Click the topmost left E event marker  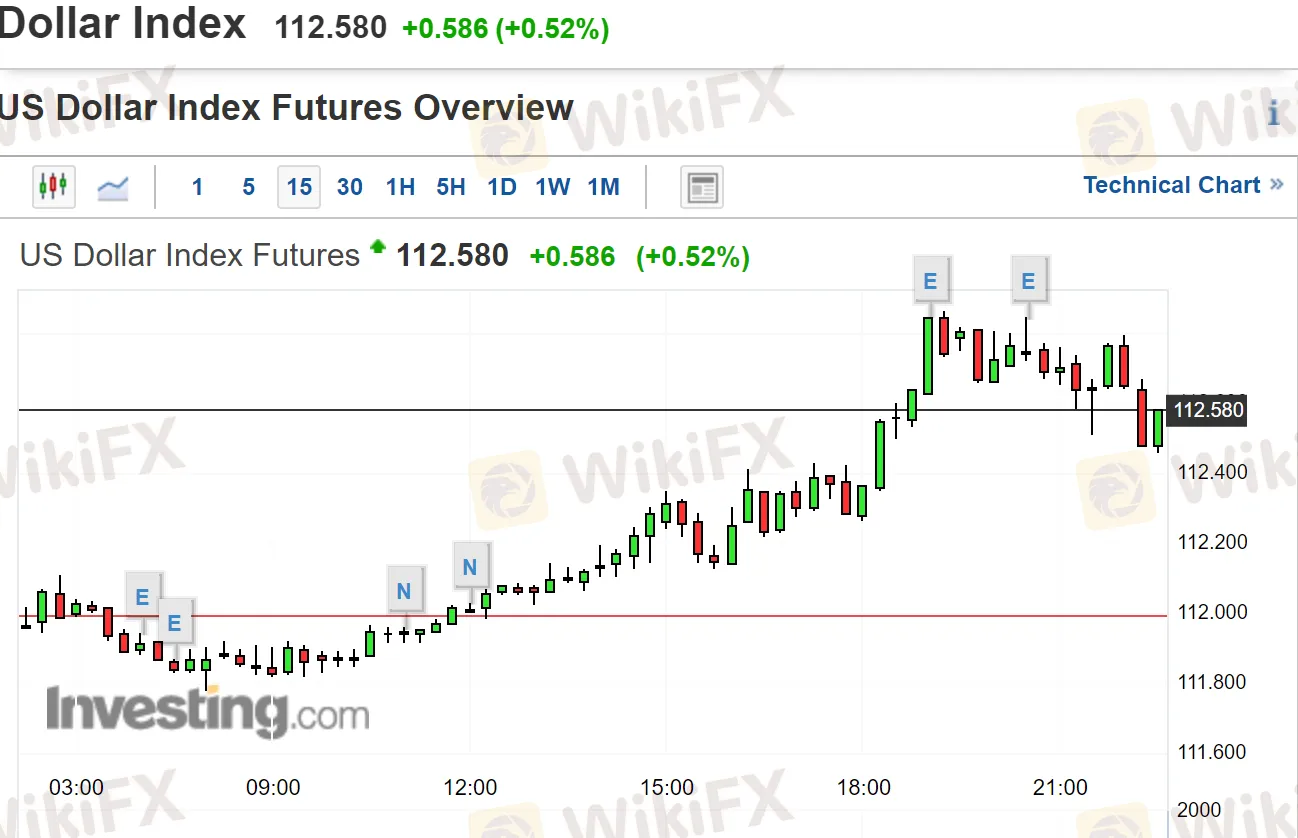coord(142,597)
